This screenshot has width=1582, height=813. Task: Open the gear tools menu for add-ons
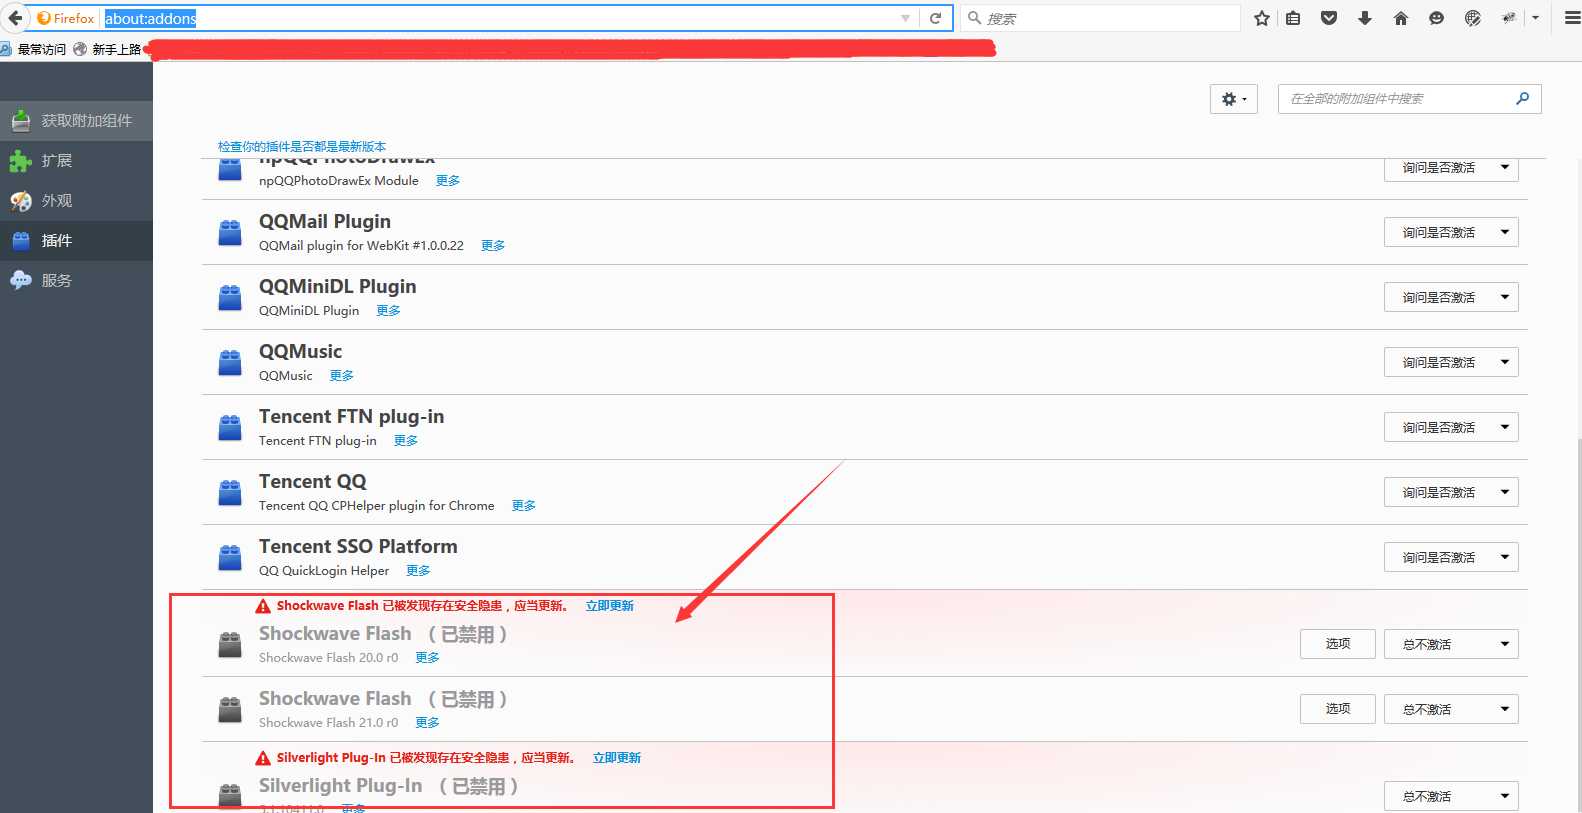[1234, 99]
